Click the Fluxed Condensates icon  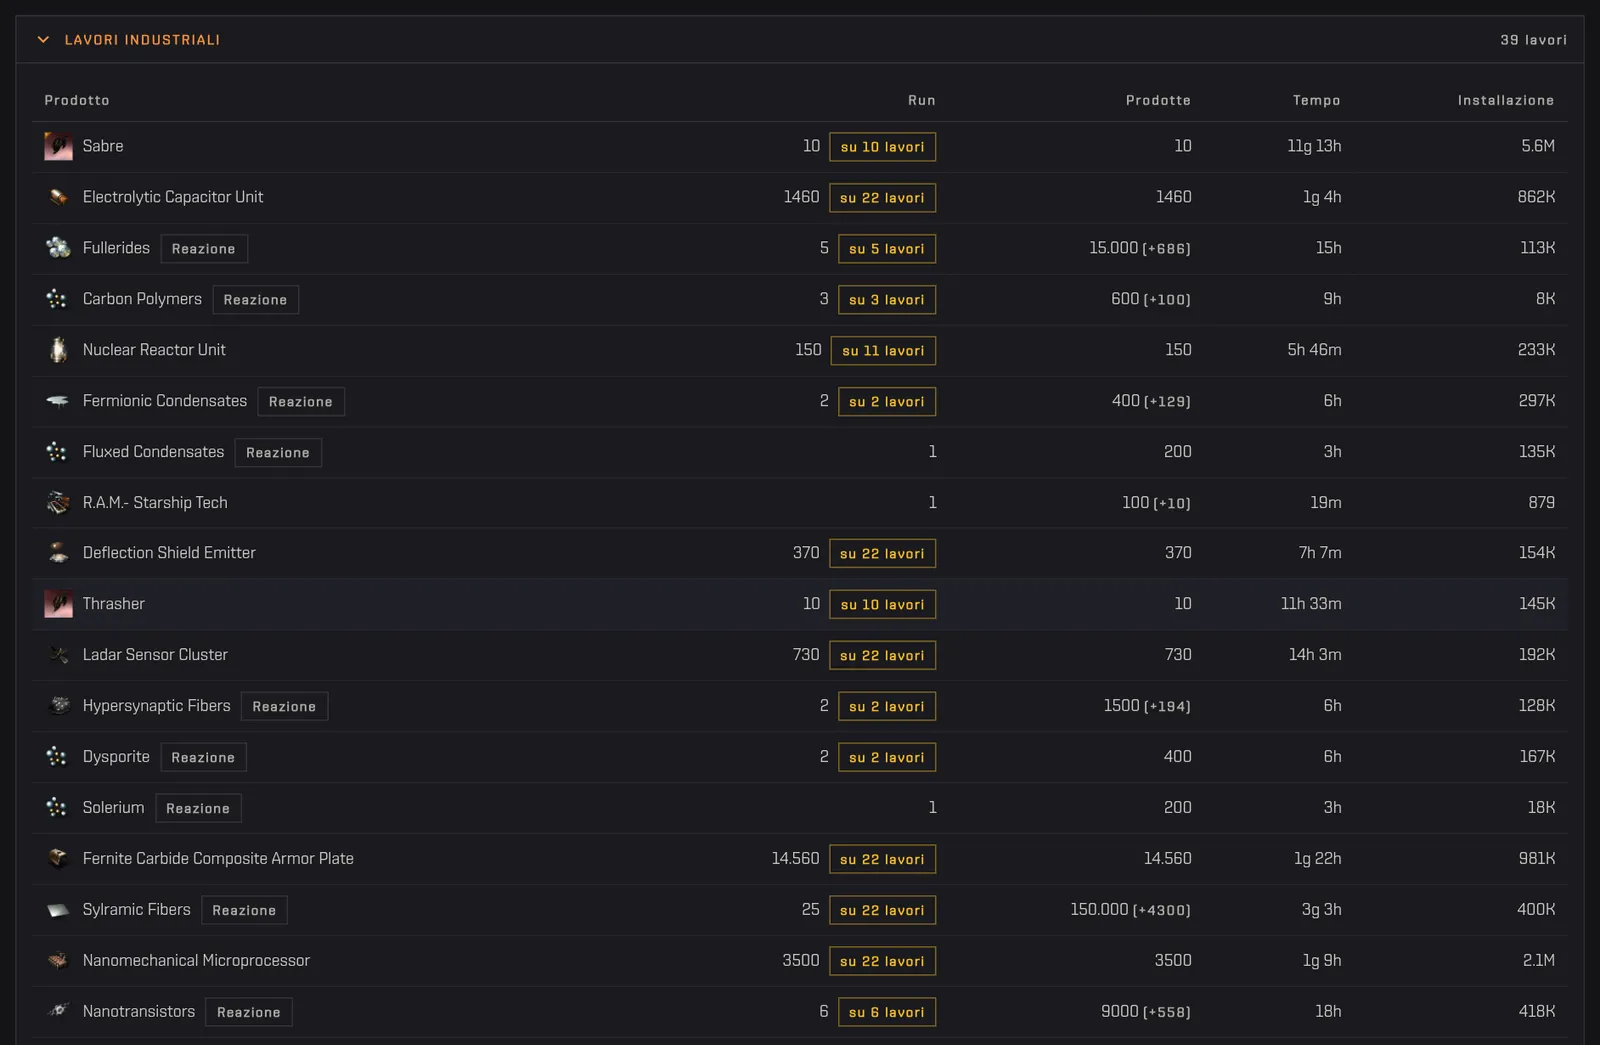click(x=58, y=452)
